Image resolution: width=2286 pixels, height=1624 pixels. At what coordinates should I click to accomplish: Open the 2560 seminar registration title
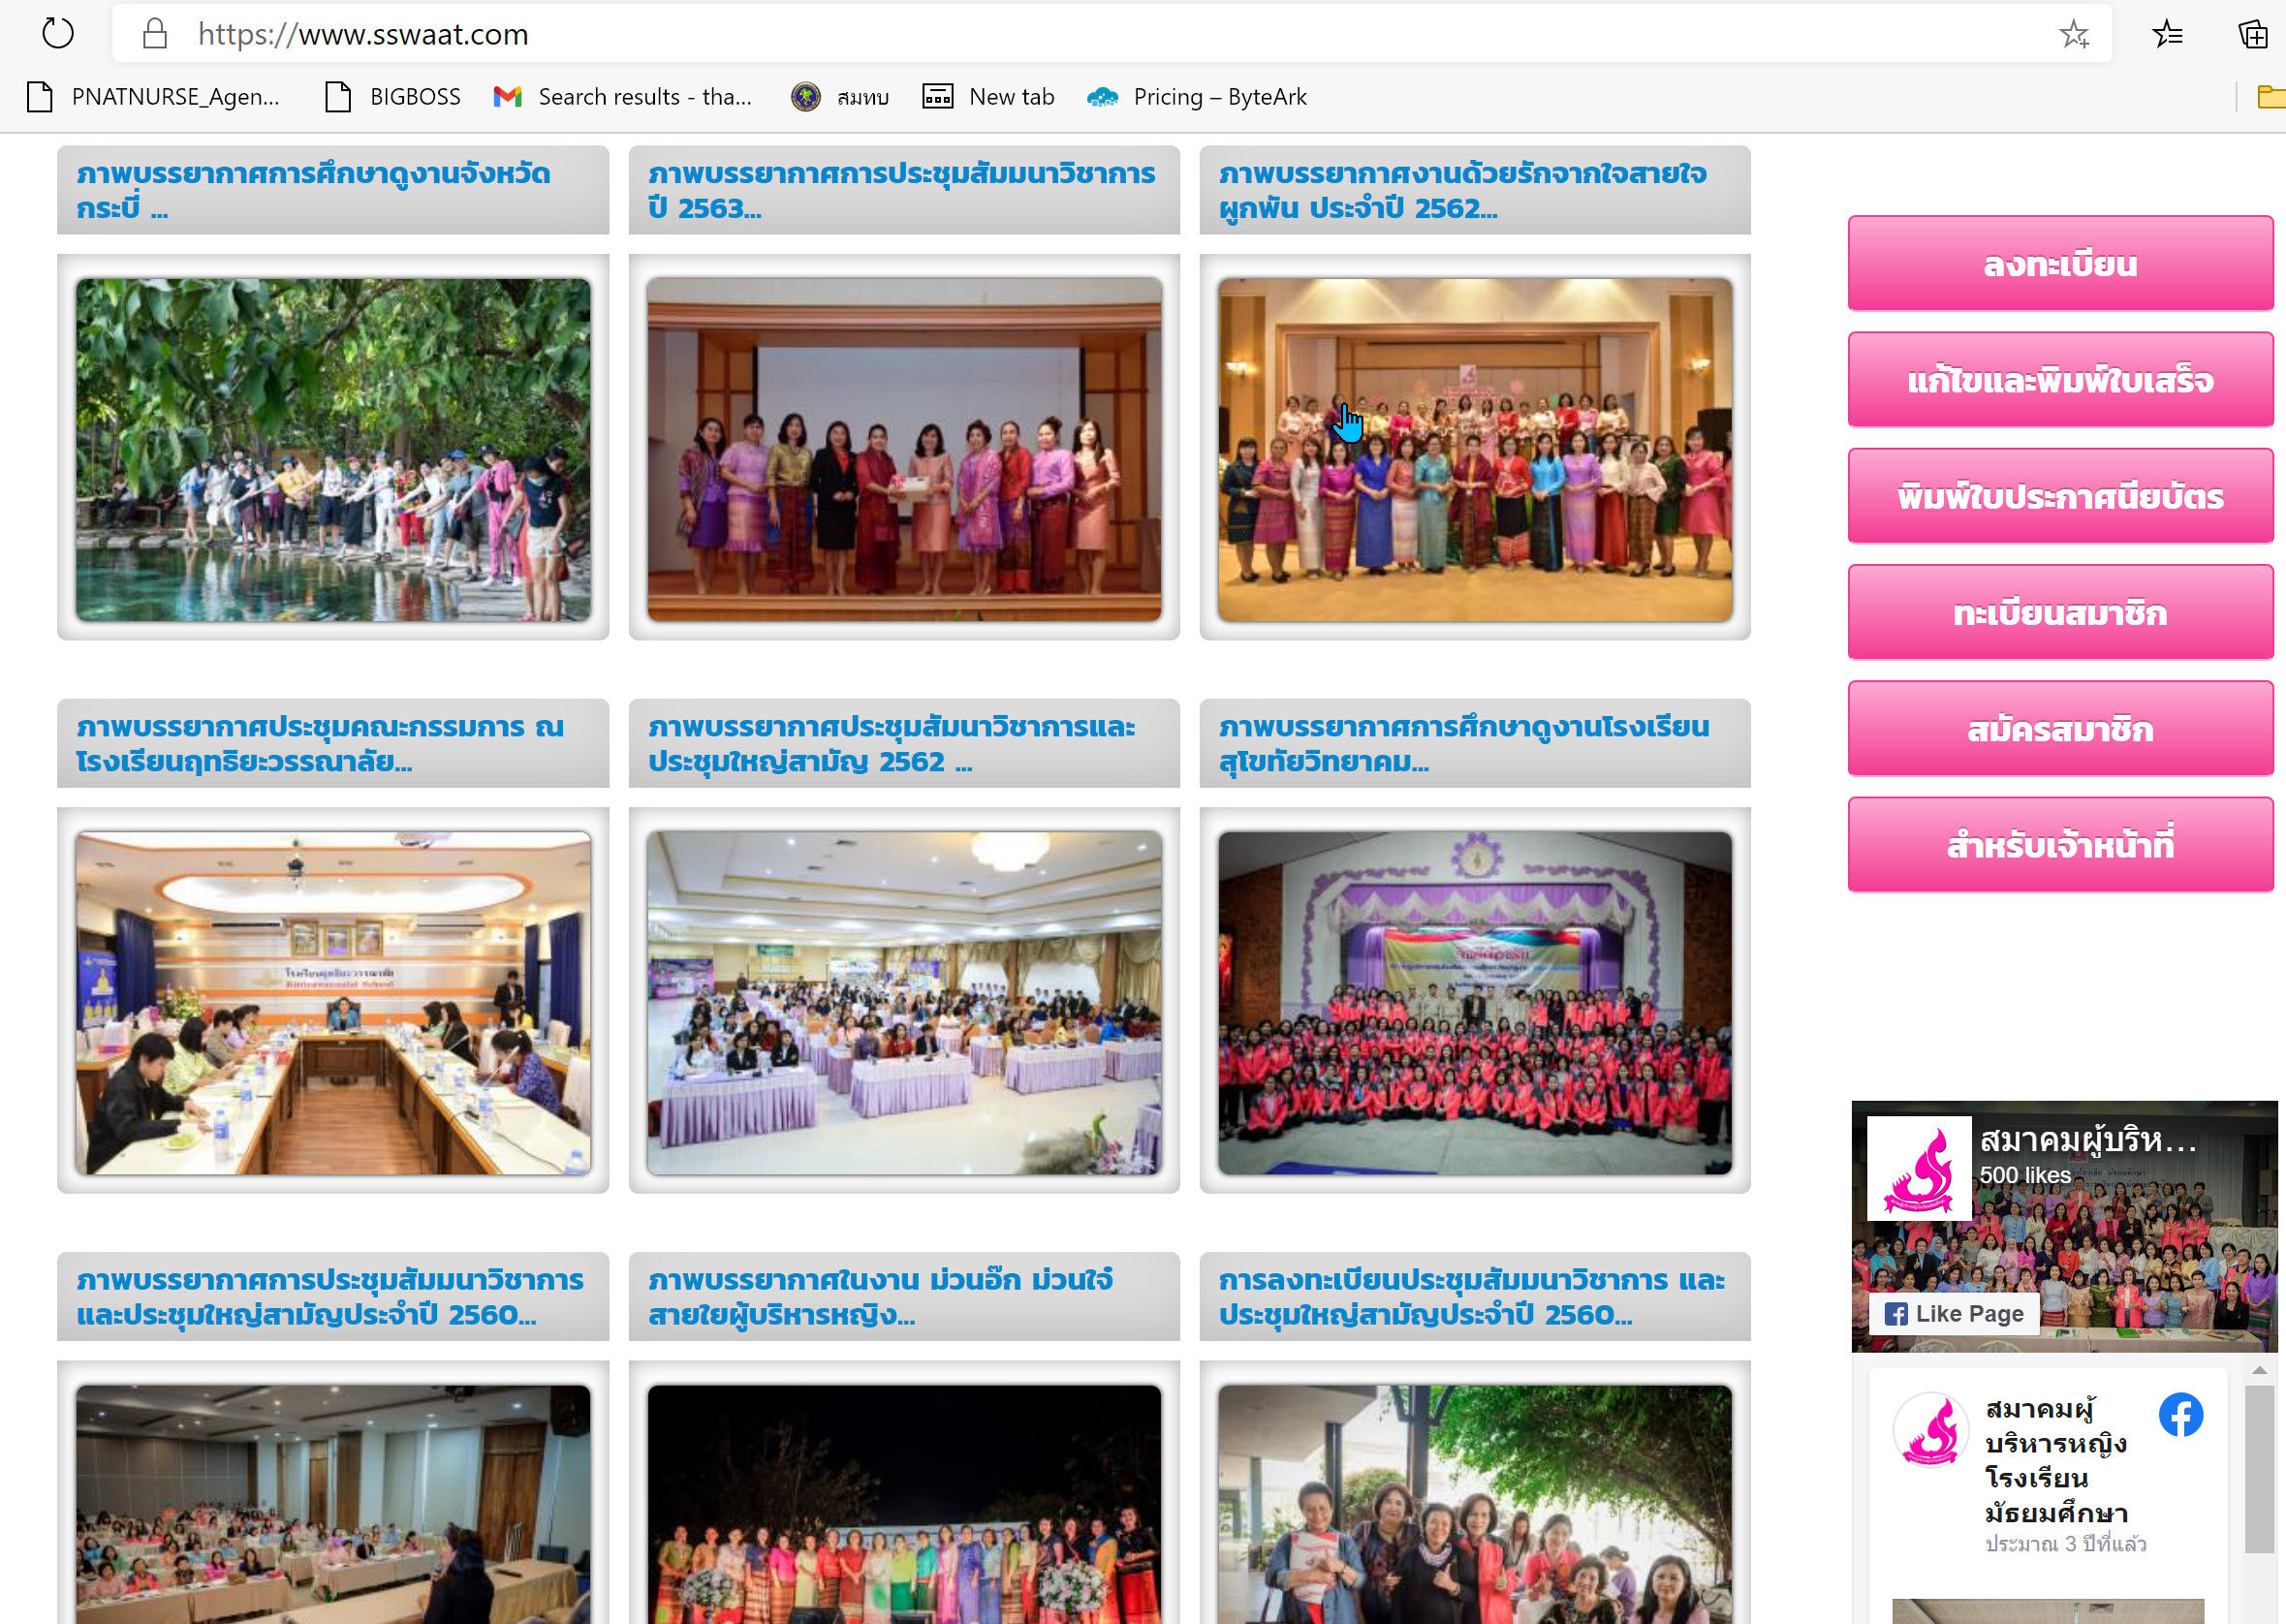(x=1472, y=1297)
